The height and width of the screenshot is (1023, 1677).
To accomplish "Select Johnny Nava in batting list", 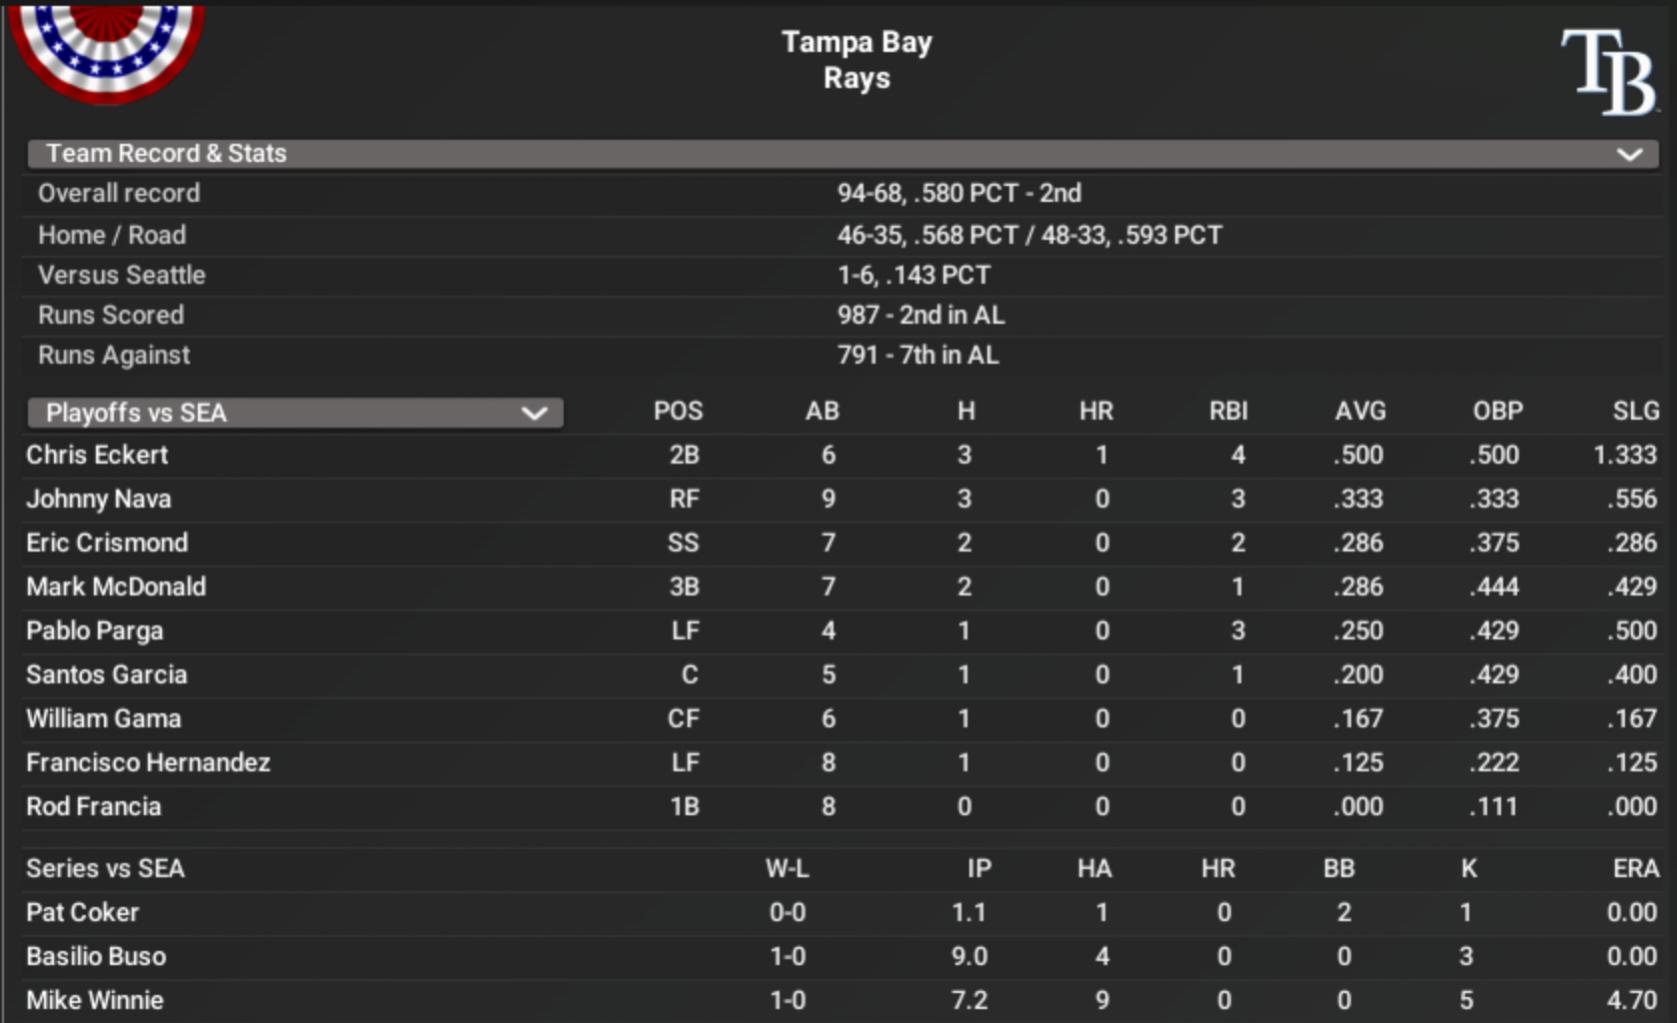I will tap(98, 499).
